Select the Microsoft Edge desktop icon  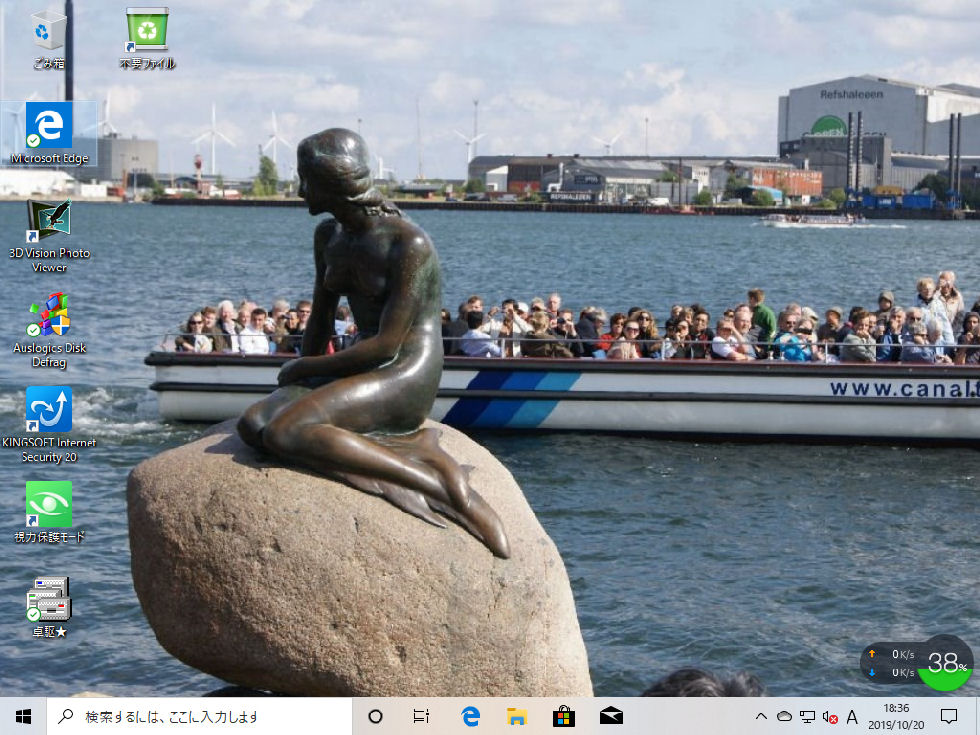pyautogui.click(x=48, y=127)
